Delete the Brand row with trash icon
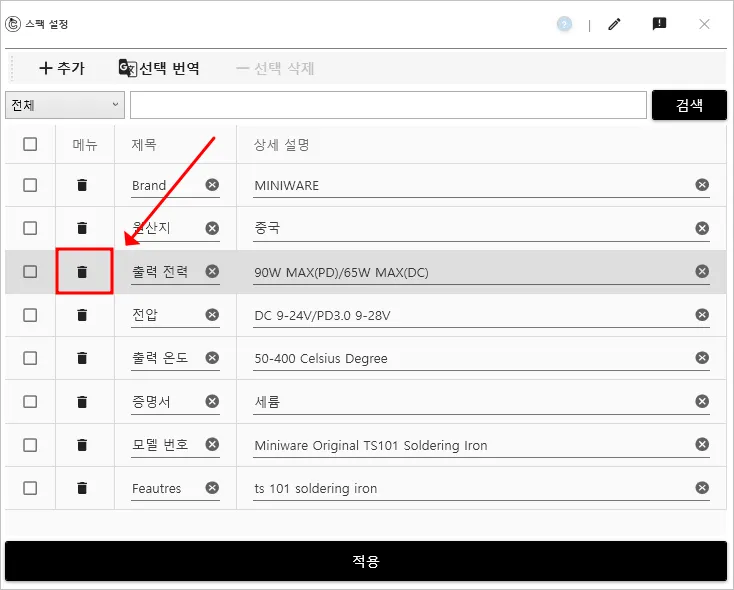This screenshot has width=734, height=590. coord(82,185)
